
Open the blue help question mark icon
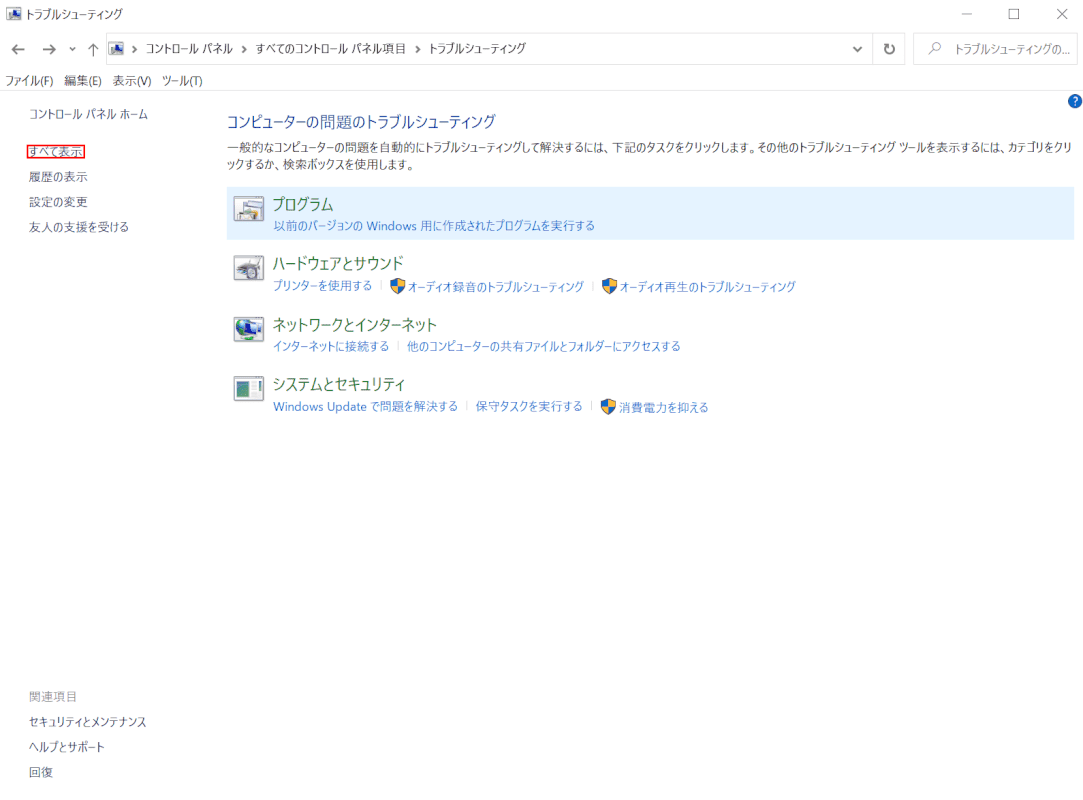pos(1075,101)
